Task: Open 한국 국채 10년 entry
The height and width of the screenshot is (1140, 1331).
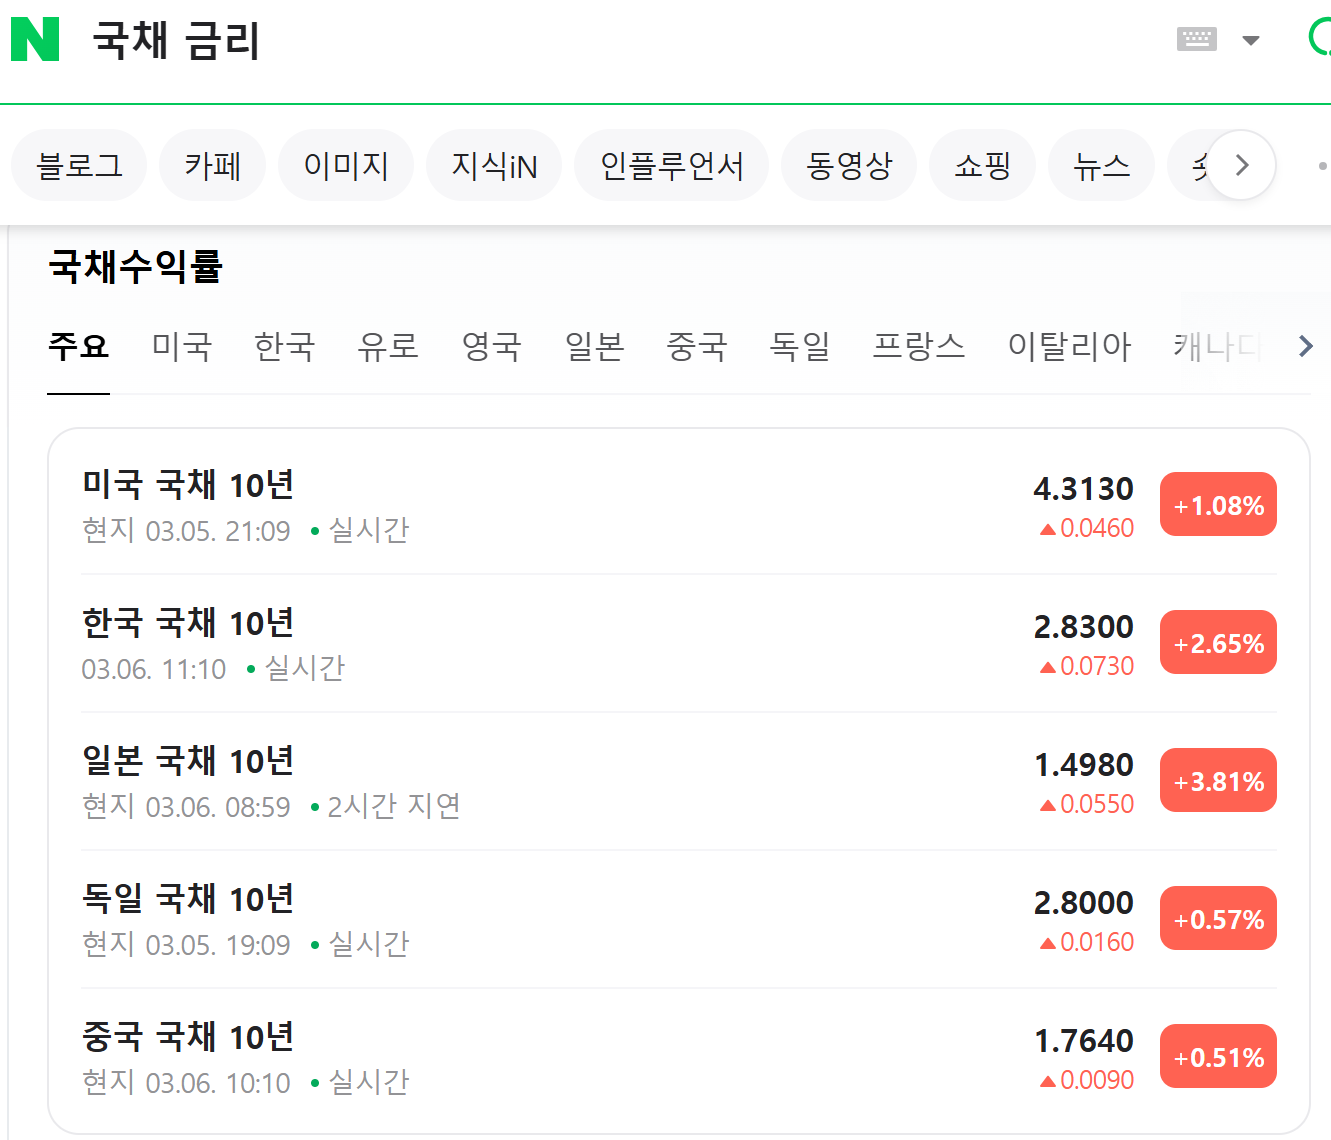Action: (x=678, y=643)
